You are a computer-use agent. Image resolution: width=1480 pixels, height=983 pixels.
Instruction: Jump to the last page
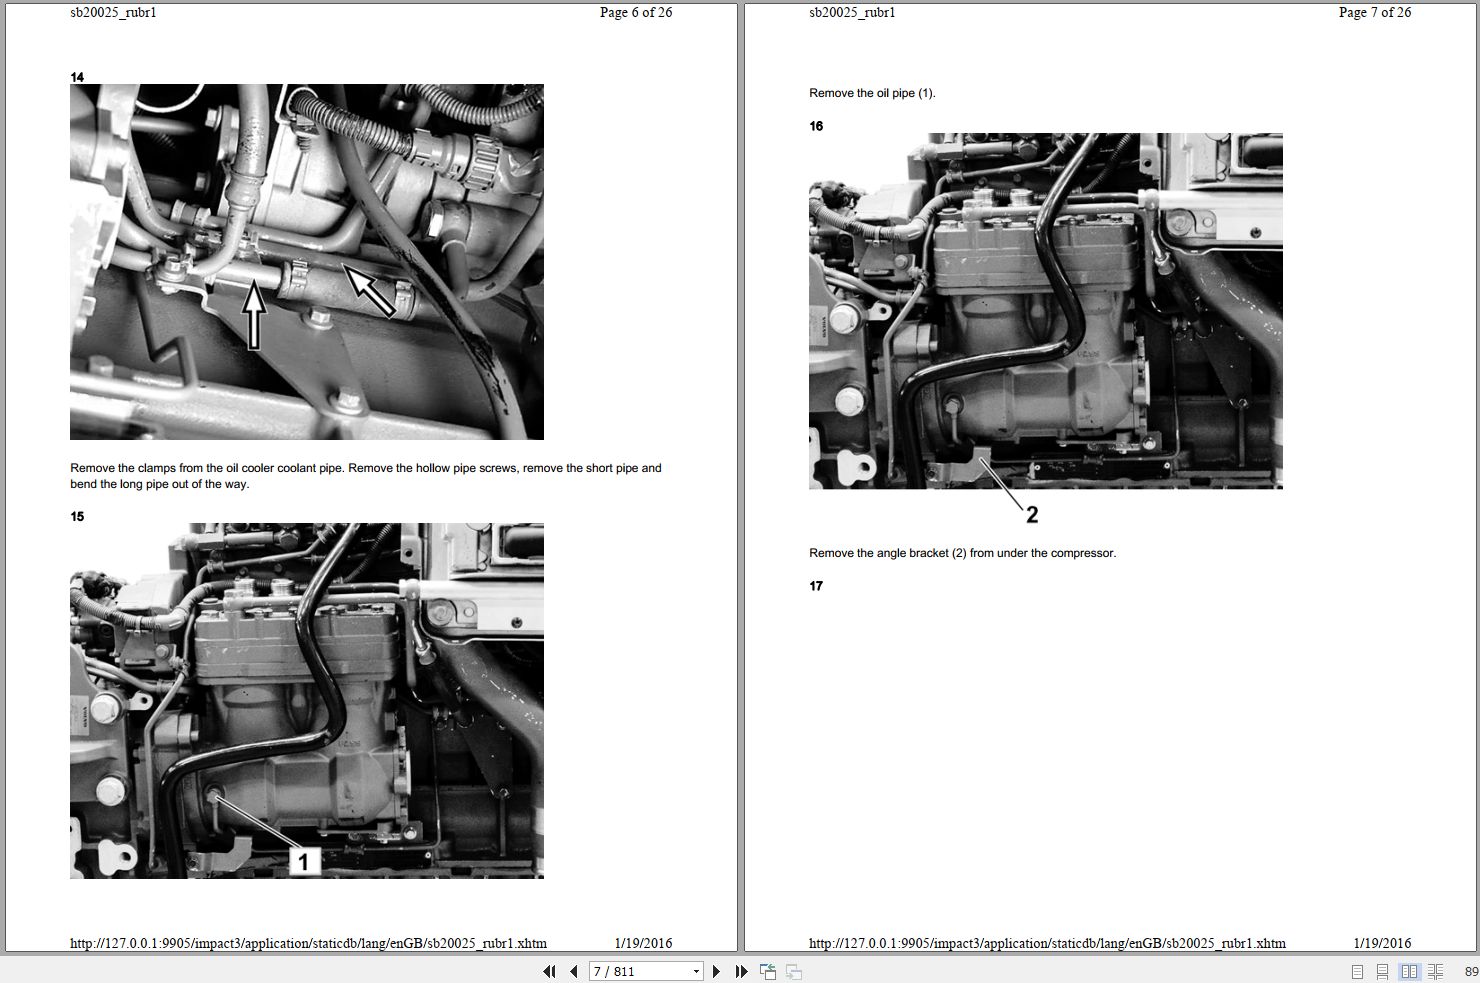click(x=740, y=971)
